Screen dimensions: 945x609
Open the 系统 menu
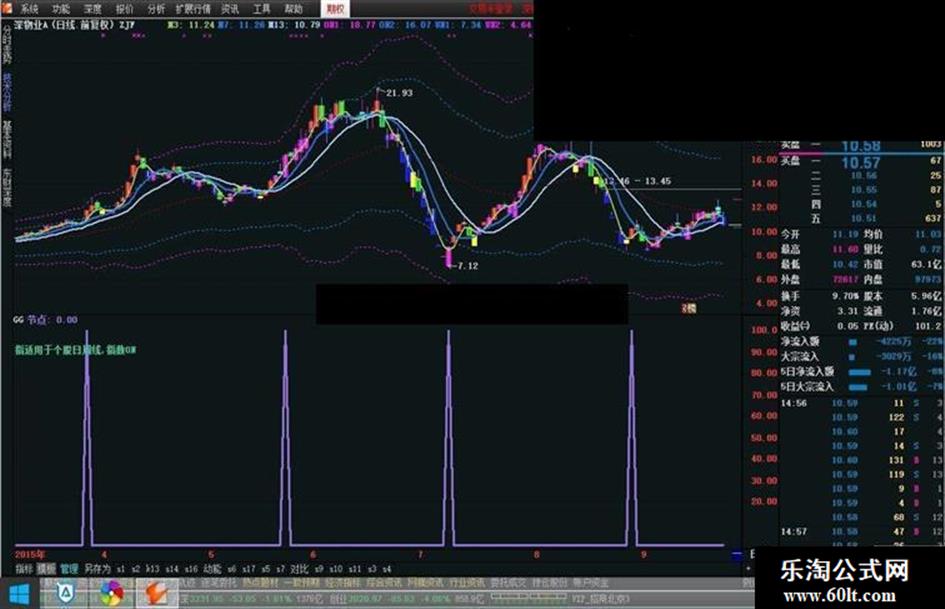click(29, 8)
